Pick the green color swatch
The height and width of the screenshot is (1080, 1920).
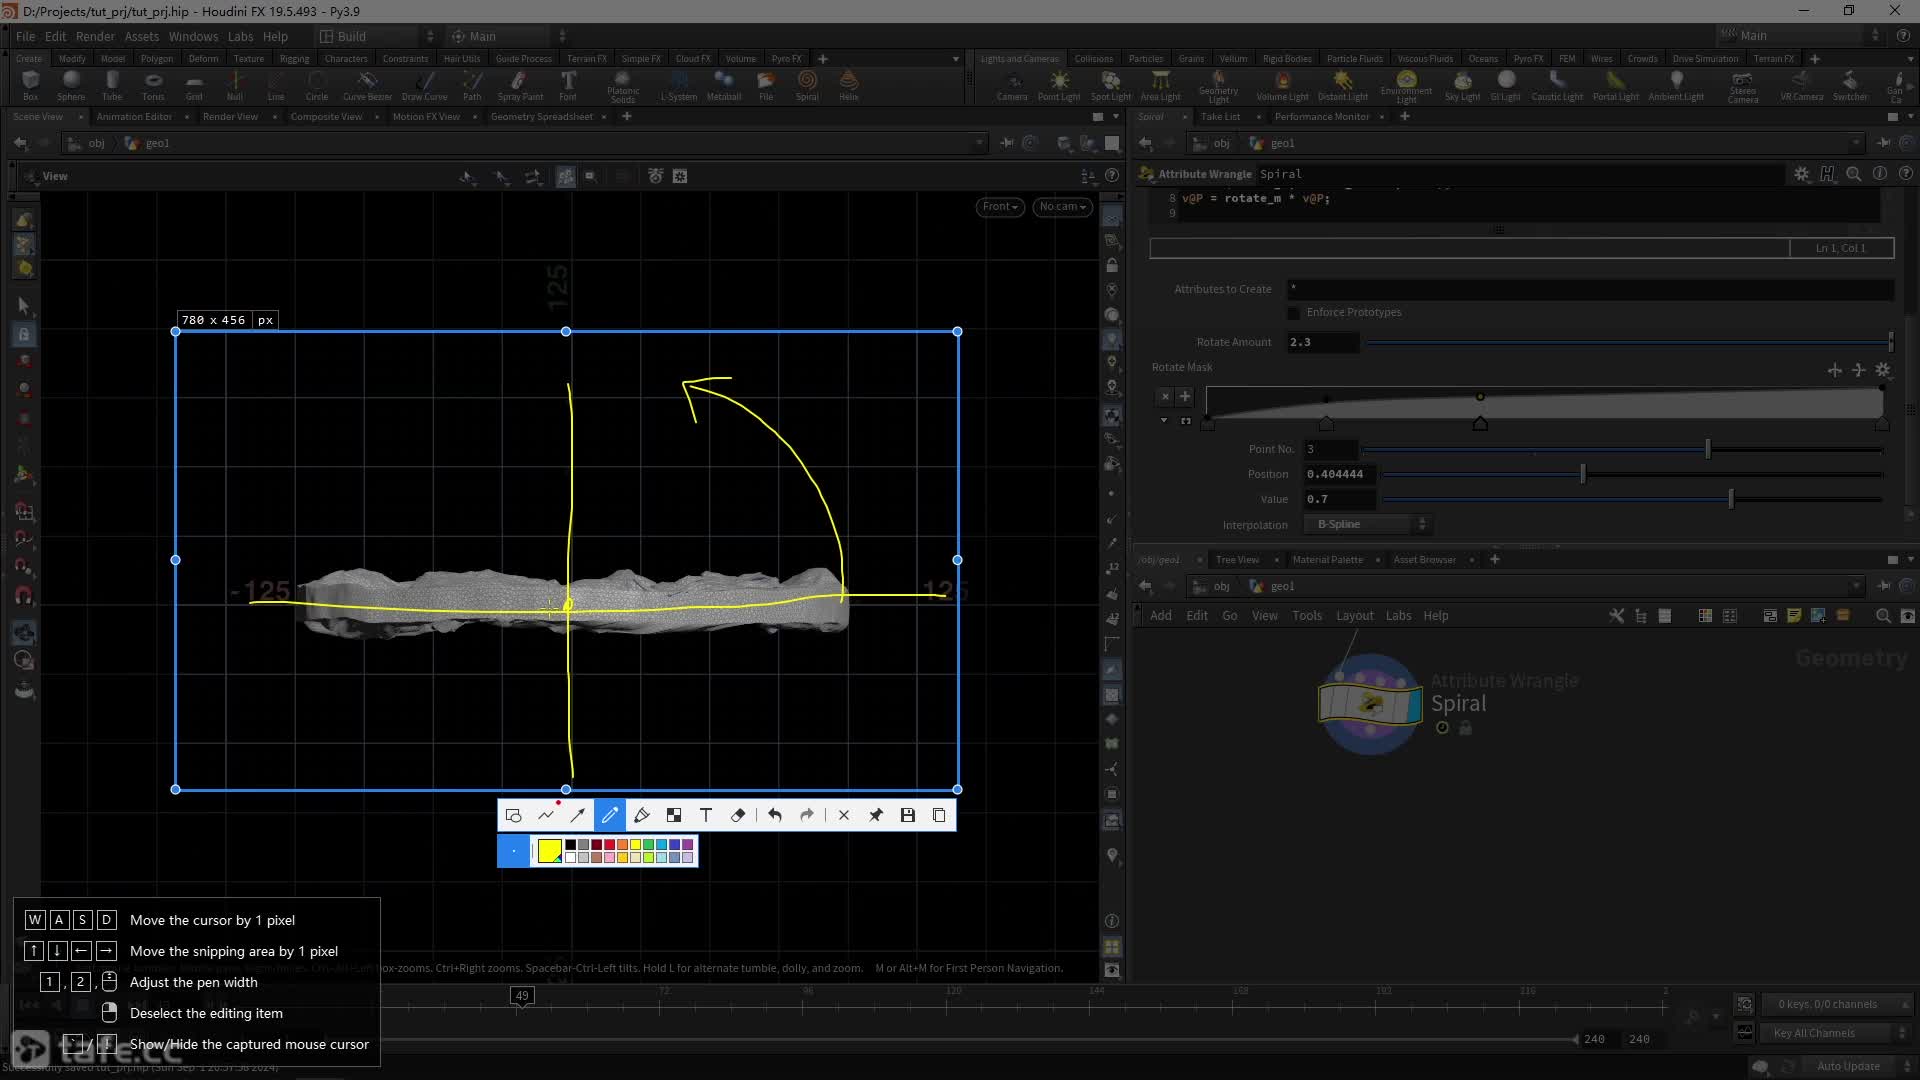tap(648, 845)
